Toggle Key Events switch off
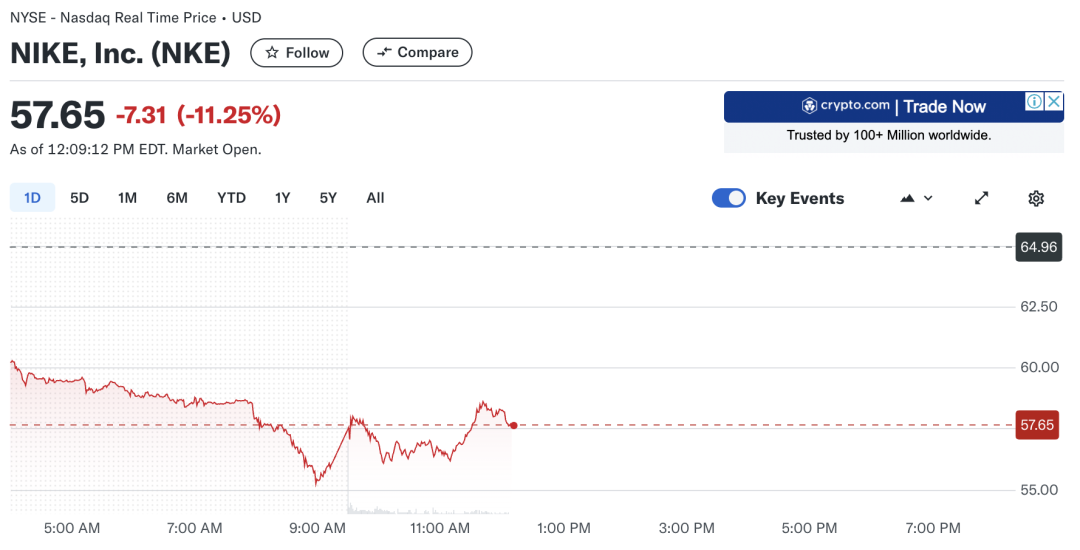 (729, 198)
